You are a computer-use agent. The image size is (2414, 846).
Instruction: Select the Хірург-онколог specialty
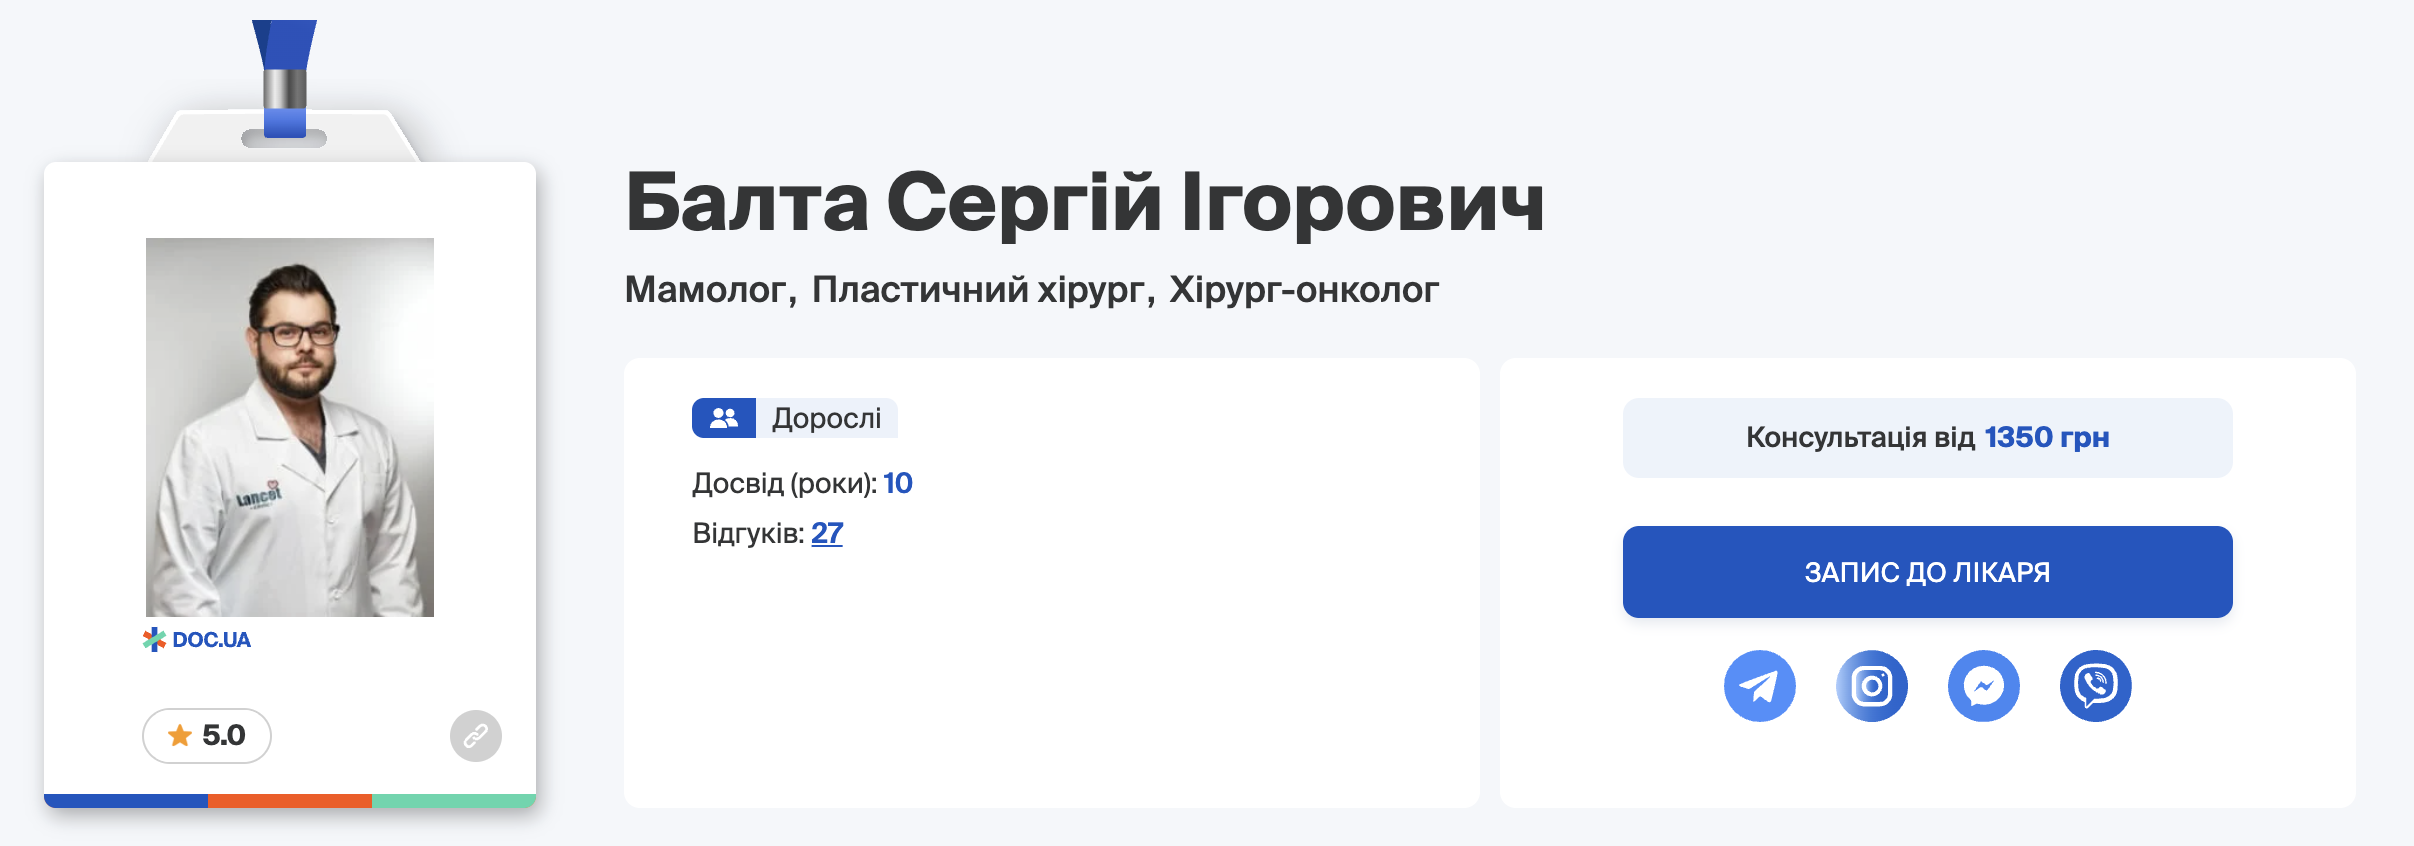1304,290
